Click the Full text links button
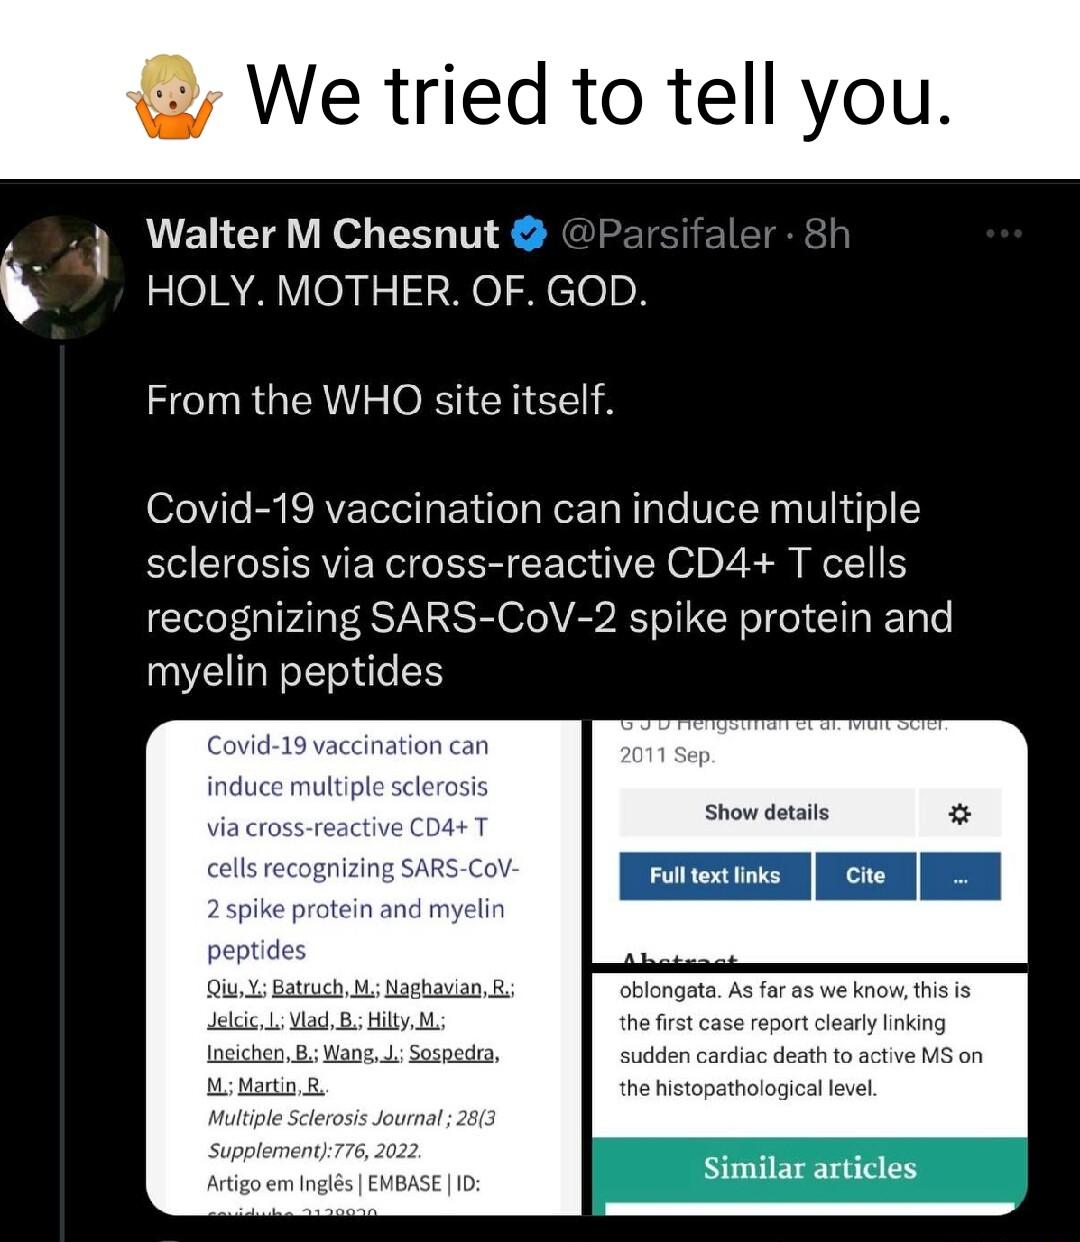The width and height of the screenshot is (1080, 1242). tap(714, 876)
